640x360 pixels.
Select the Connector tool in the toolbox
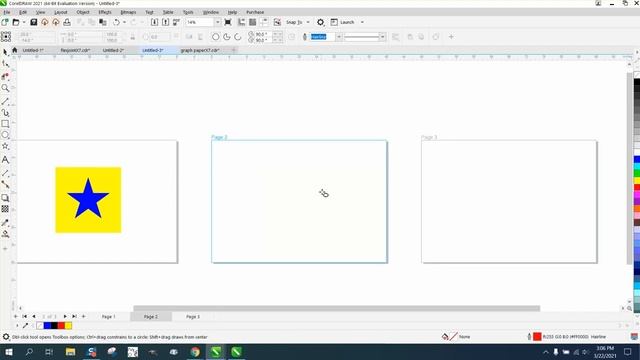[5, 184]
